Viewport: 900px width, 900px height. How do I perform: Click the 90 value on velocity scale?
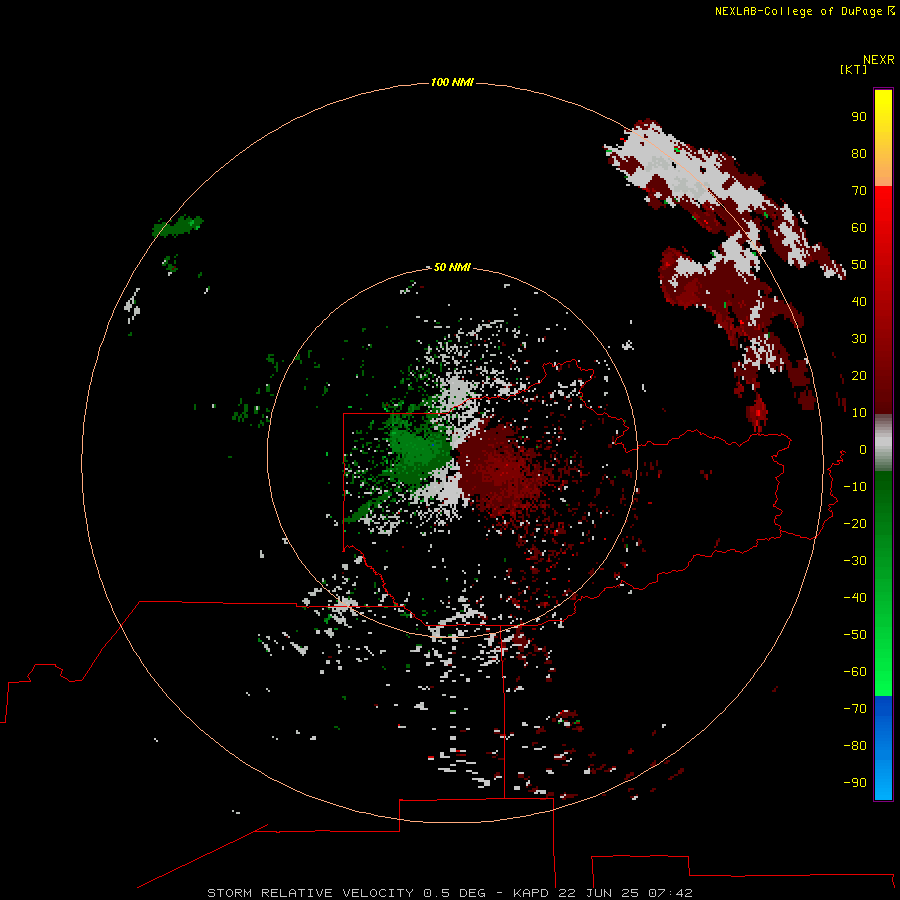pyautogui.click(x=859, y=117)
